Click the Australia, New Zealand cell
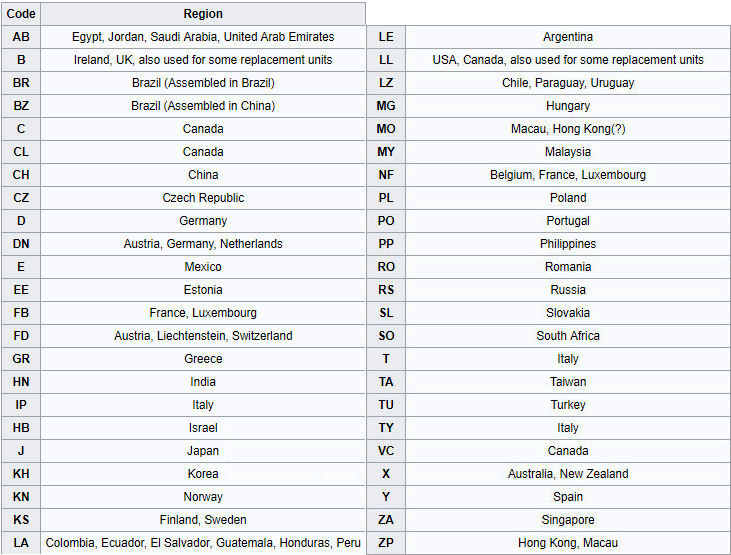The image size is (731, 555). click(568, 474)
